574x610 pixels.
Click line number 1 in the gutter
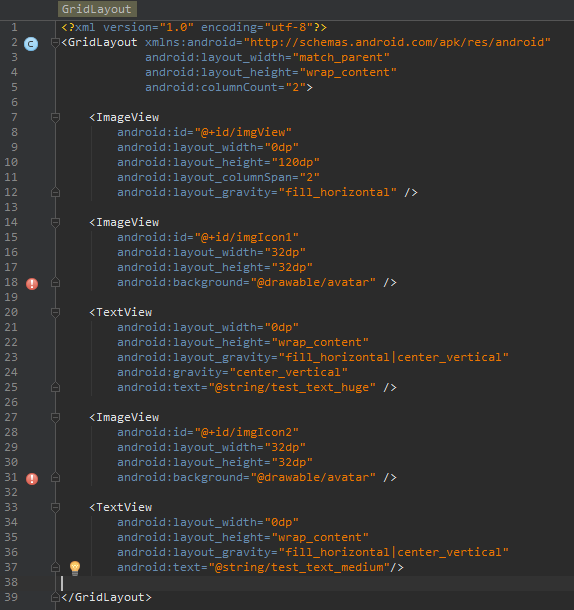pos(14,27)
